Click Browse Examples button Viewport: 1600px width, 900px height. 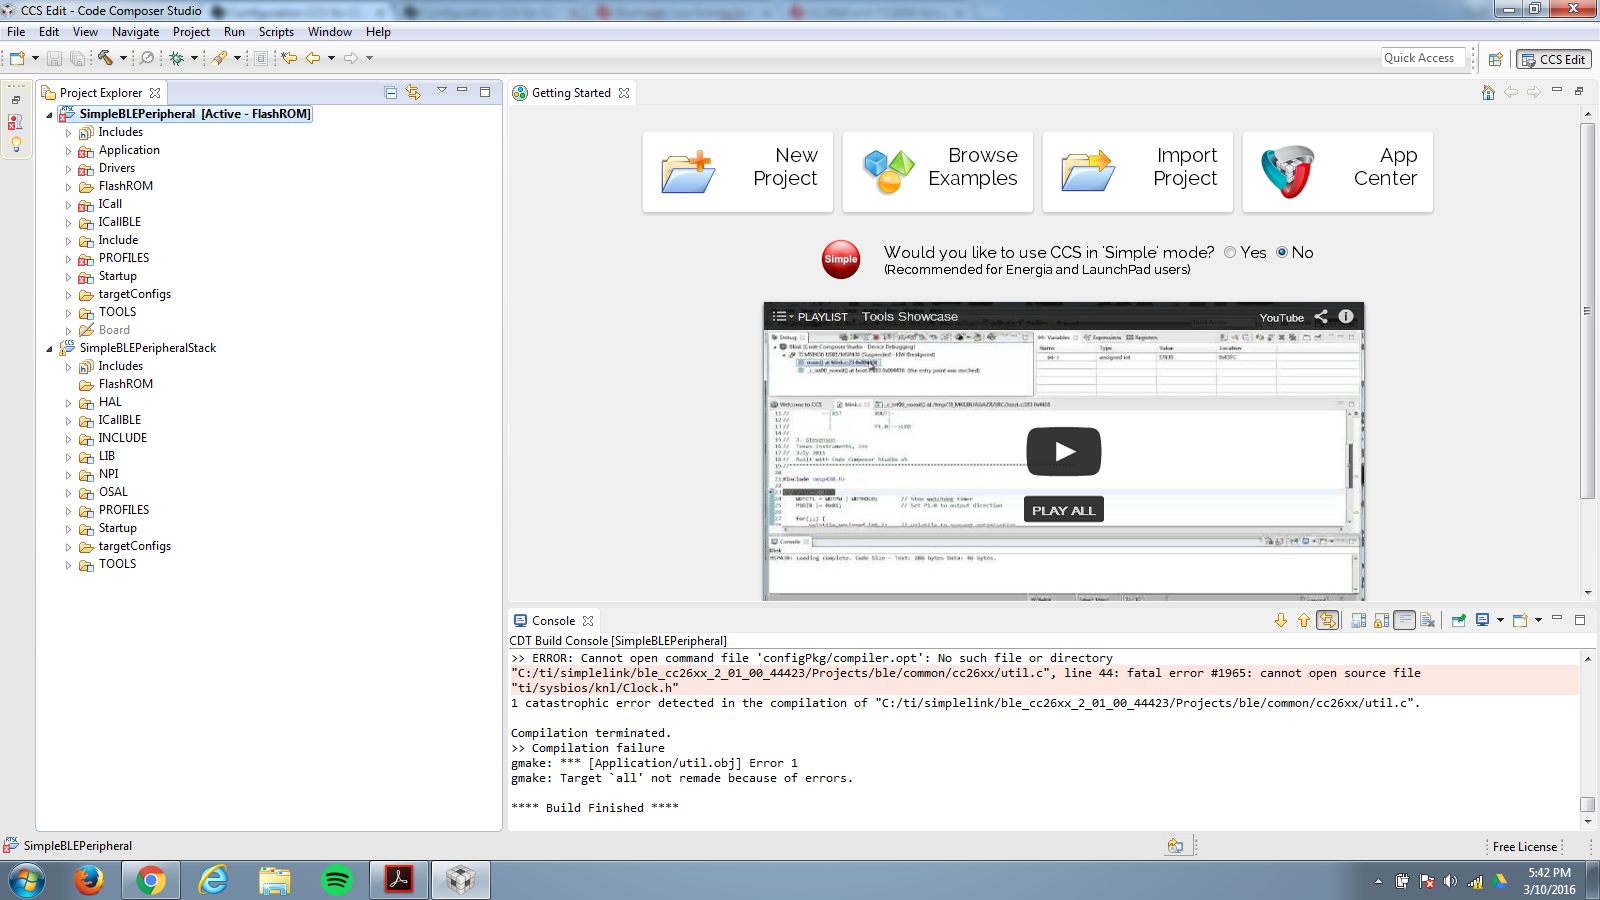point(938,172)
